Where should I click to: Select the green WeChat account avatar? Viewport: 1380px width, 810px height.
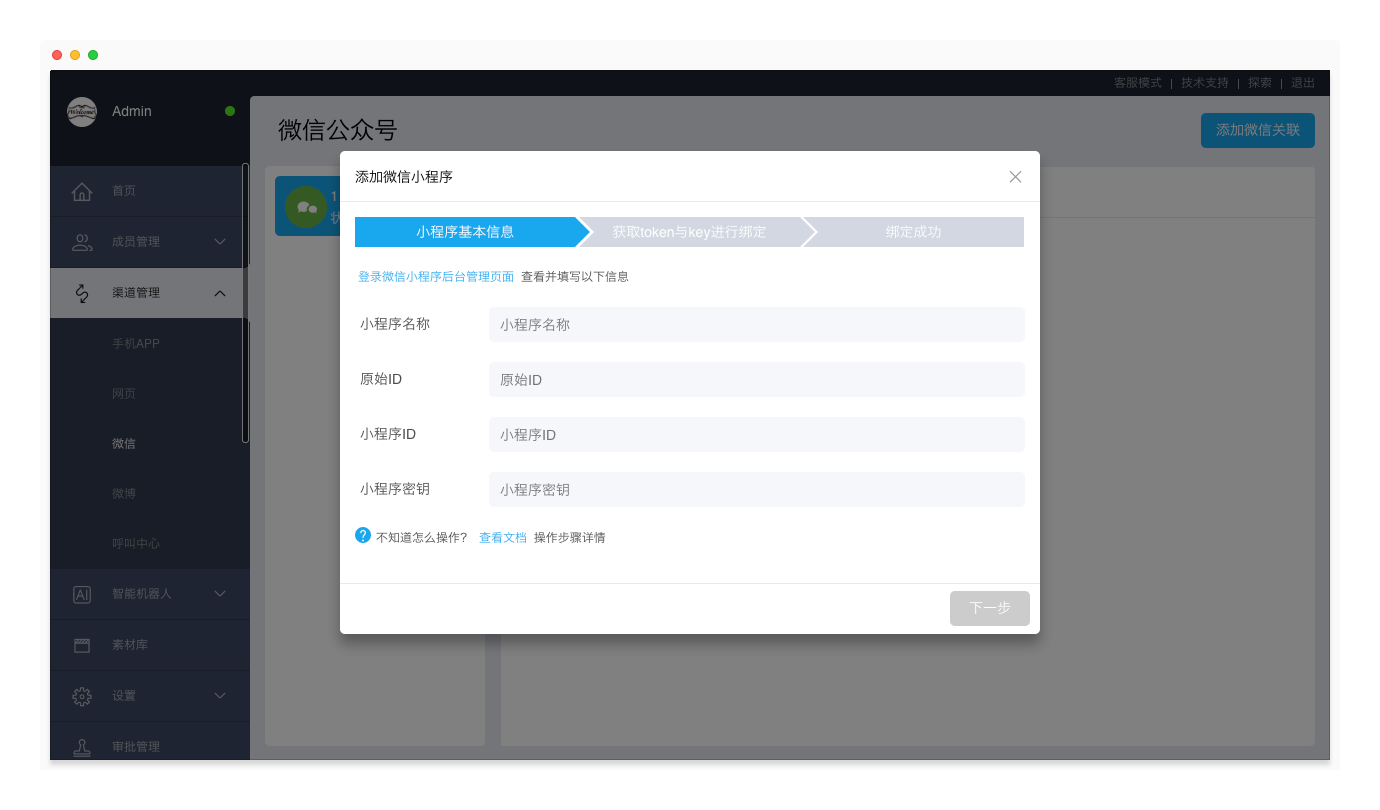tap(306, 205)
